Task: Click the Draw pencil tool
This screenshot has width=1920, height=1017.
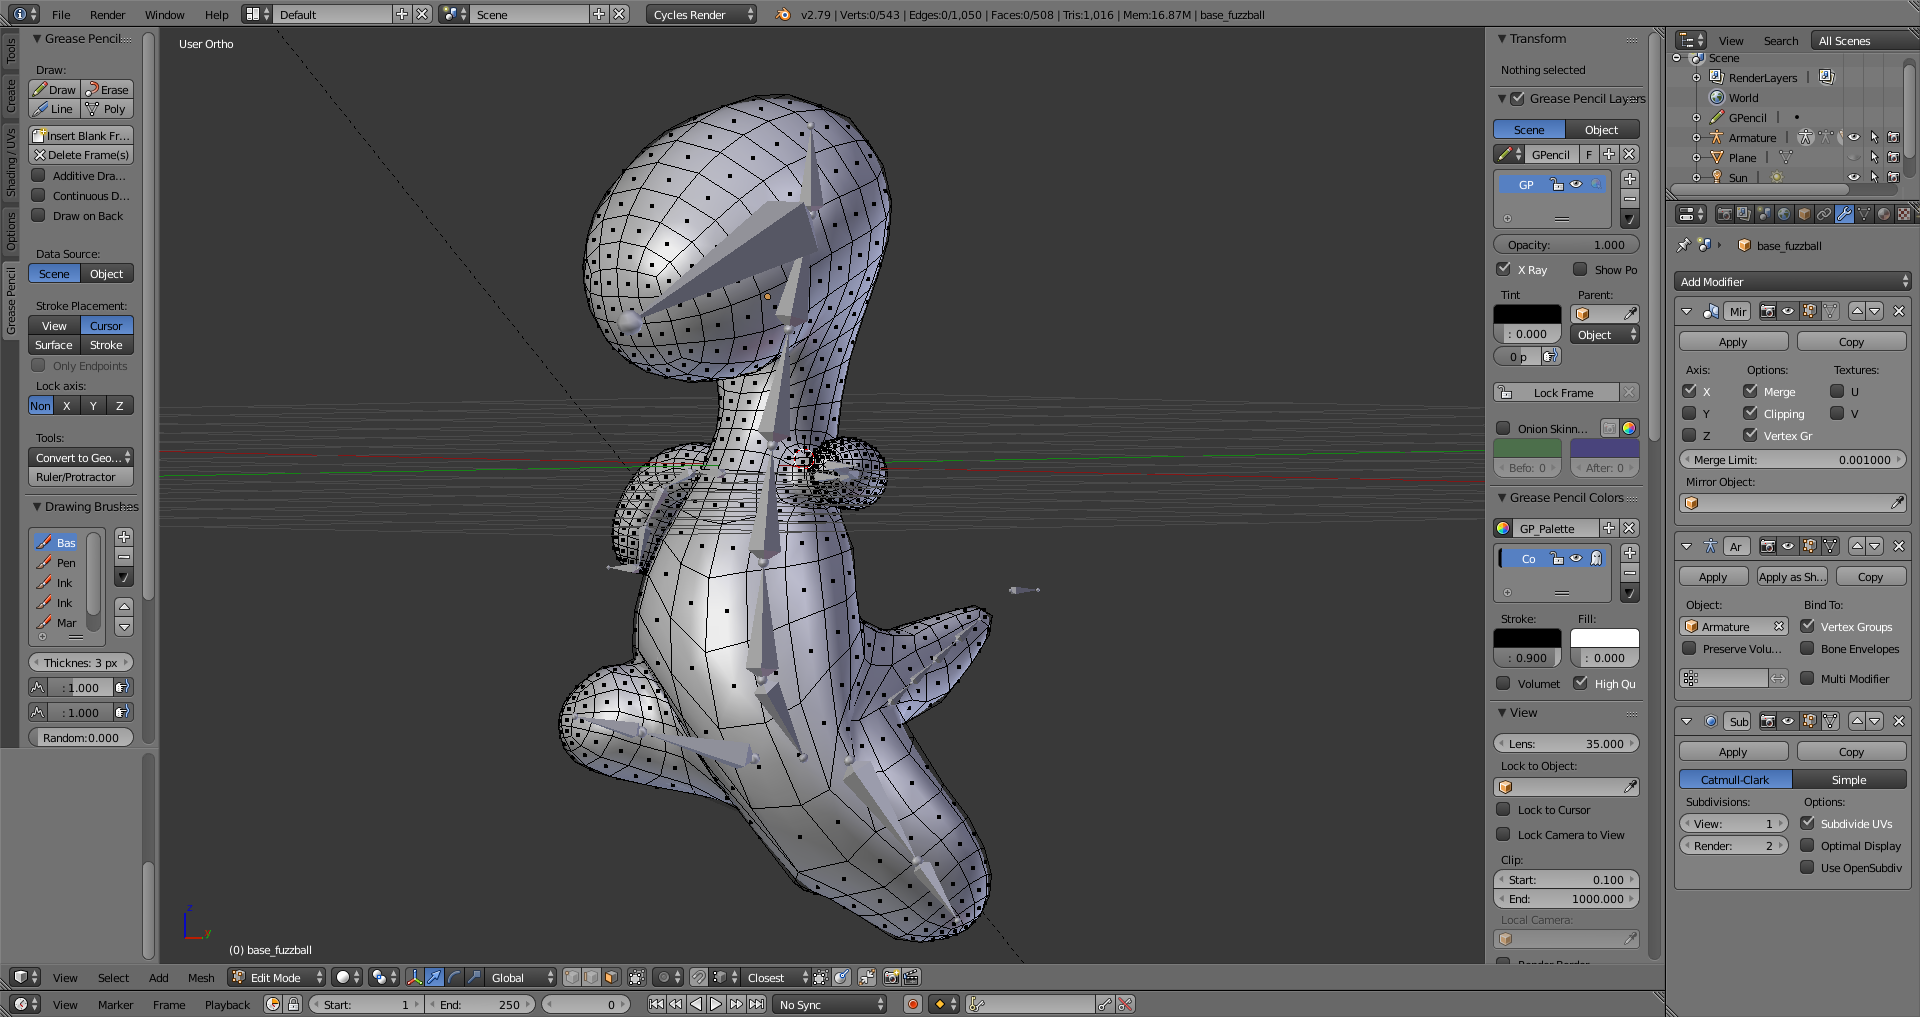Action: click(x=54, y=89)
